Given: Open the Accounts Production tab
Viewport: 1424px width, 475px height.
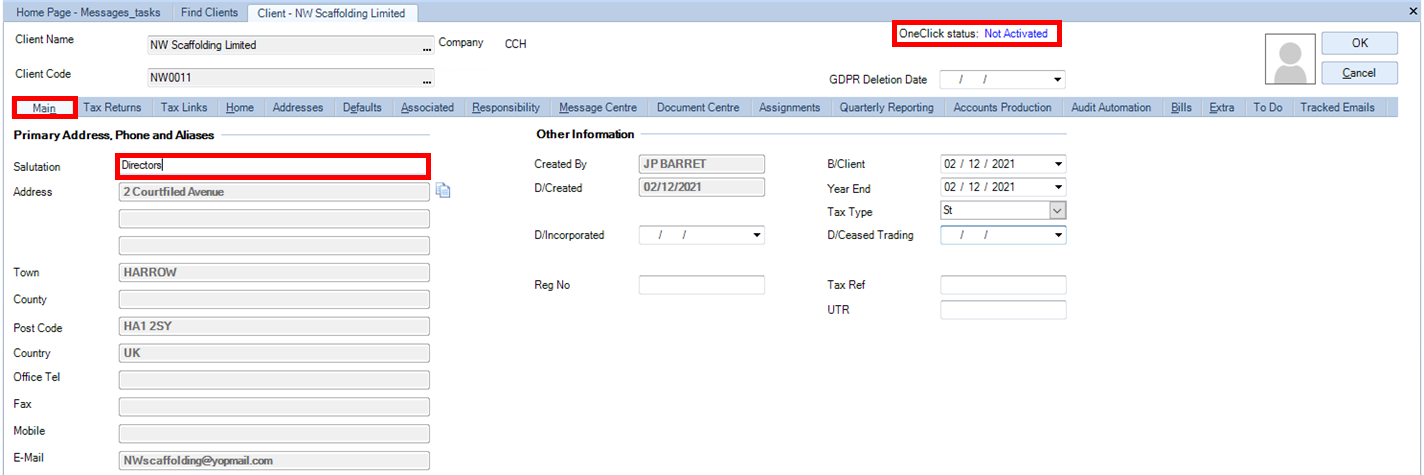Looking at the screenshot, I should pyautogui.click(x=1002, y=107).
